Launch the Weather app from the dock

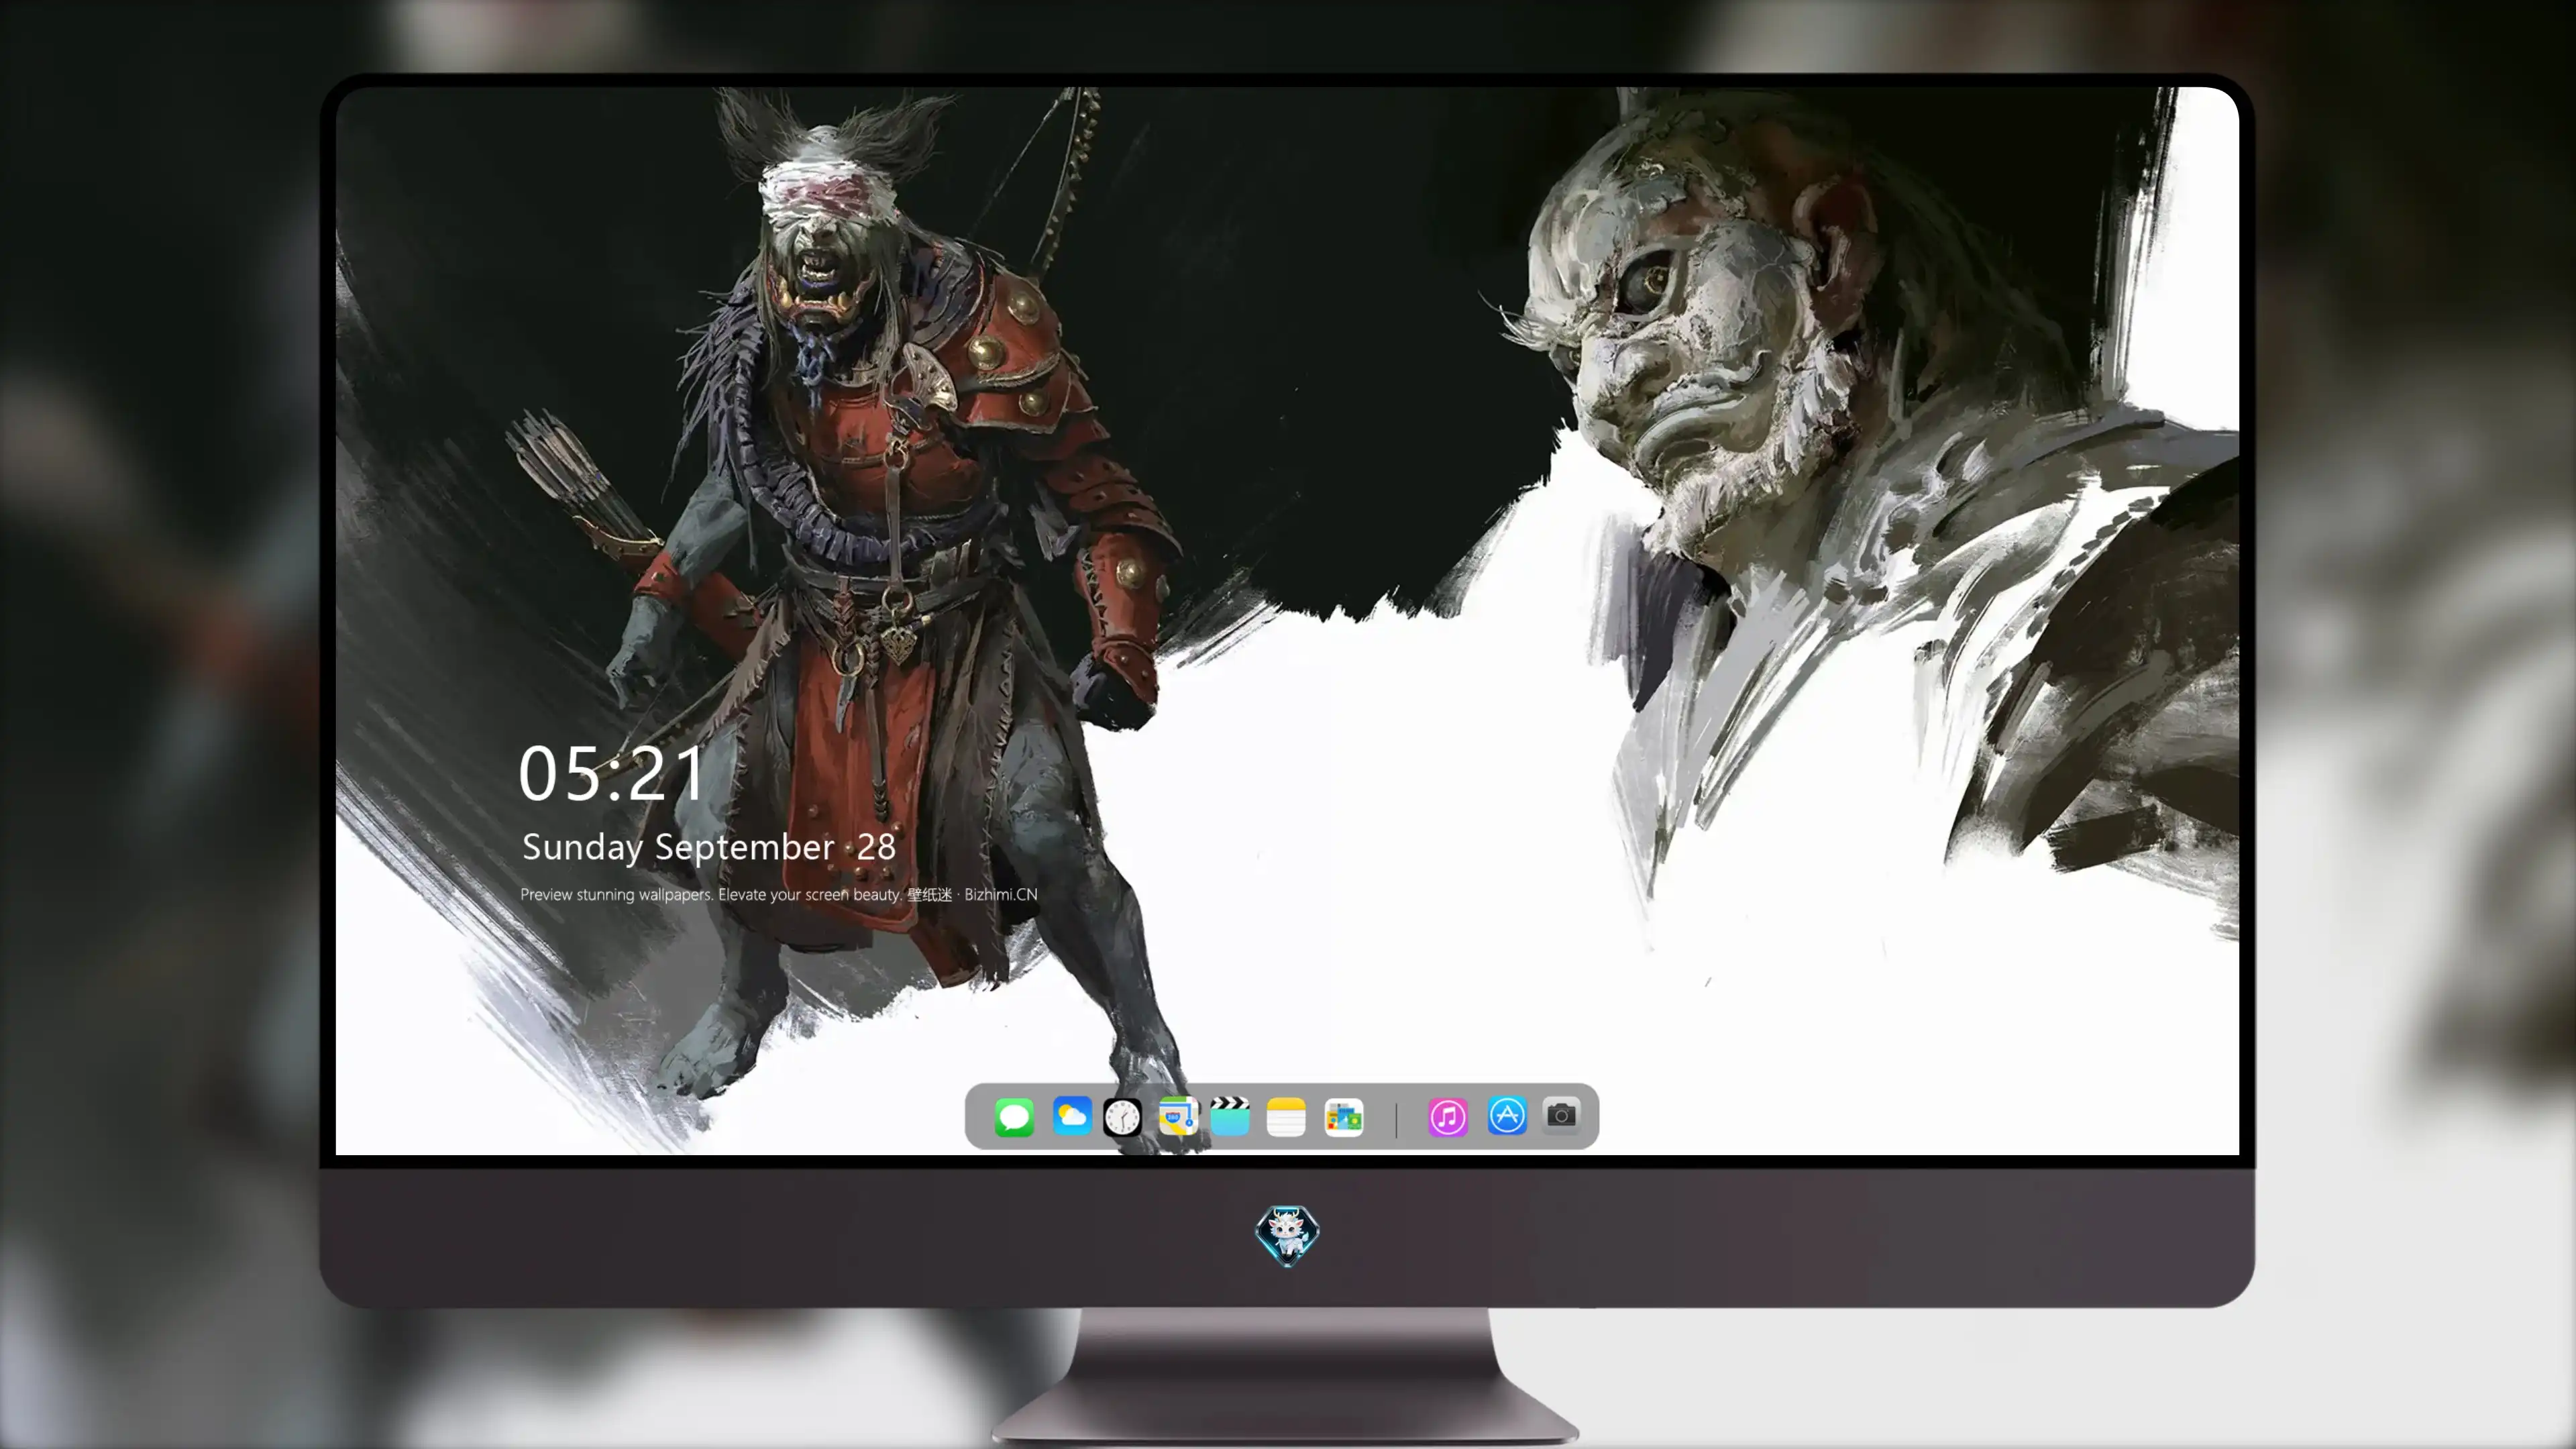pyautogui.click(x=1072, y=1116)
